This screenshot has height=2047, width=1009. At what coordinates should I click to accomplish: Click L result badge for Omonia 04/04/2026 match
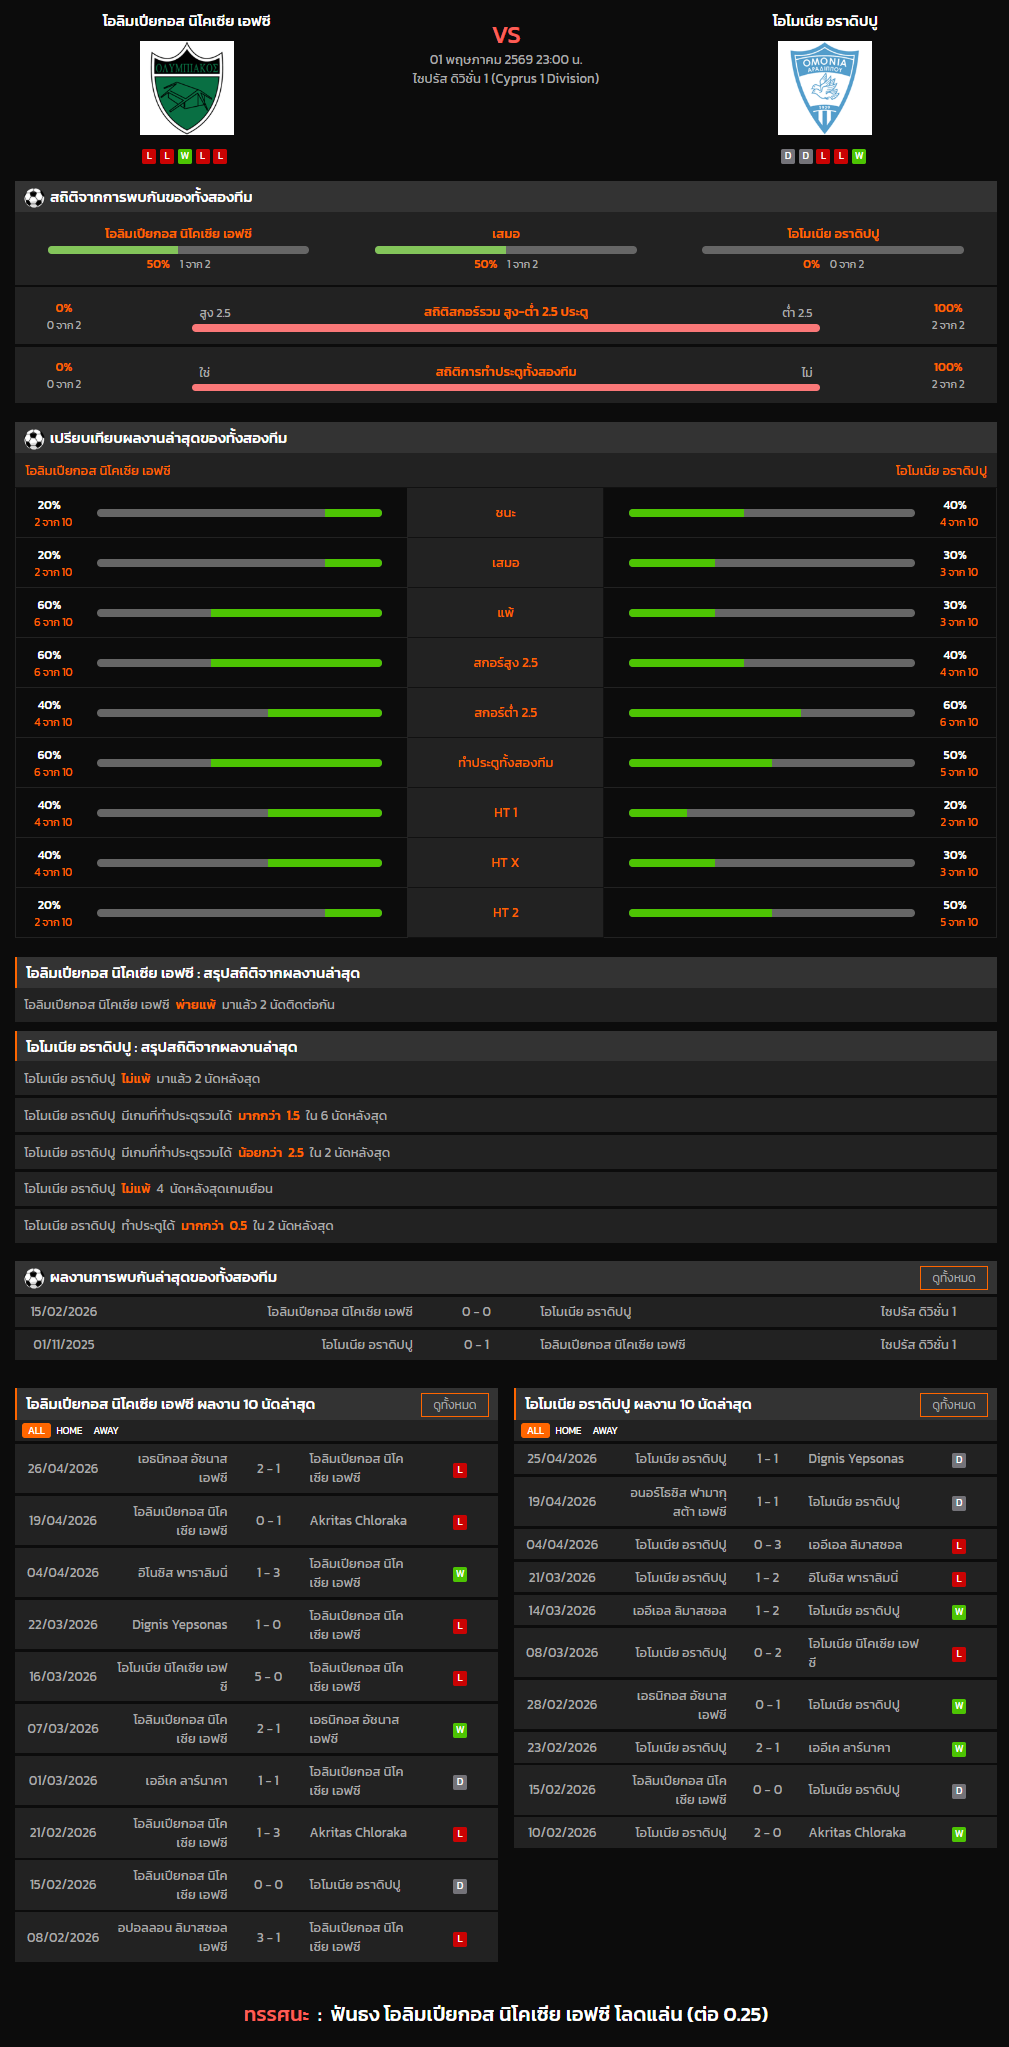[959, 1546]
